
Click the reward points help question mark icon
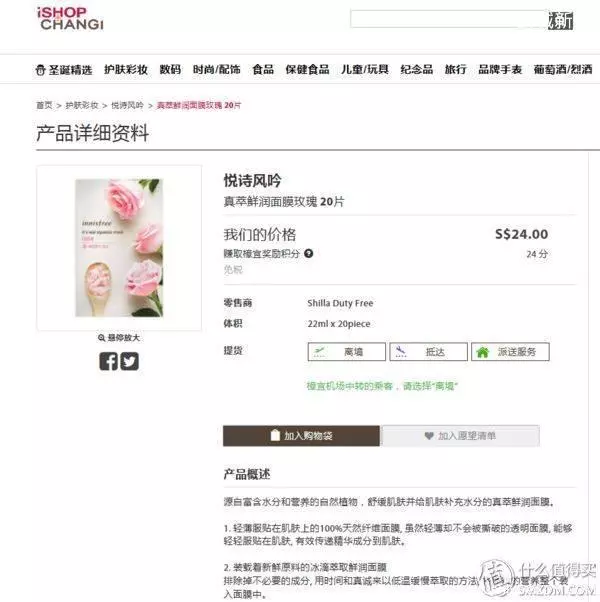309,253
